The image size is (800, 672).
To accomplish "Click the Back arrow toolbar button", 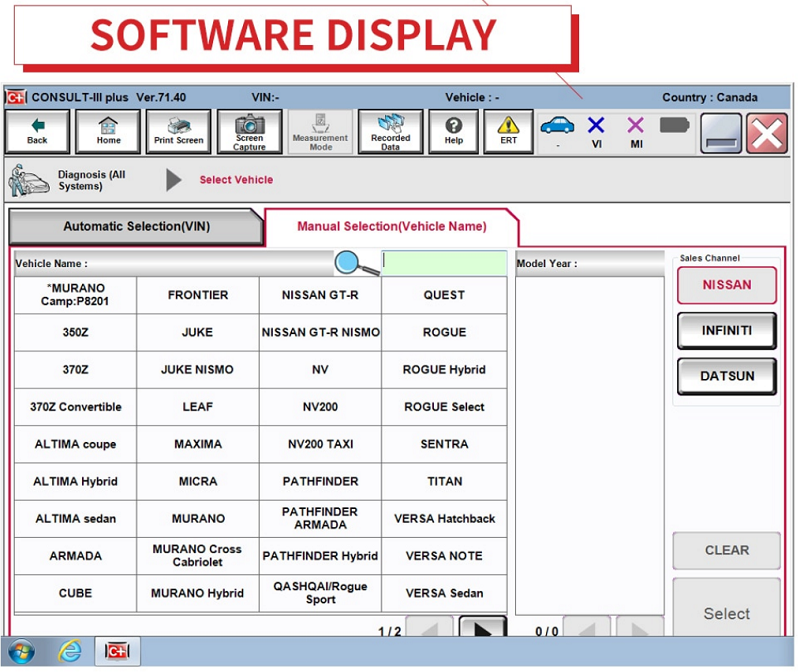I will coord(37,132).
